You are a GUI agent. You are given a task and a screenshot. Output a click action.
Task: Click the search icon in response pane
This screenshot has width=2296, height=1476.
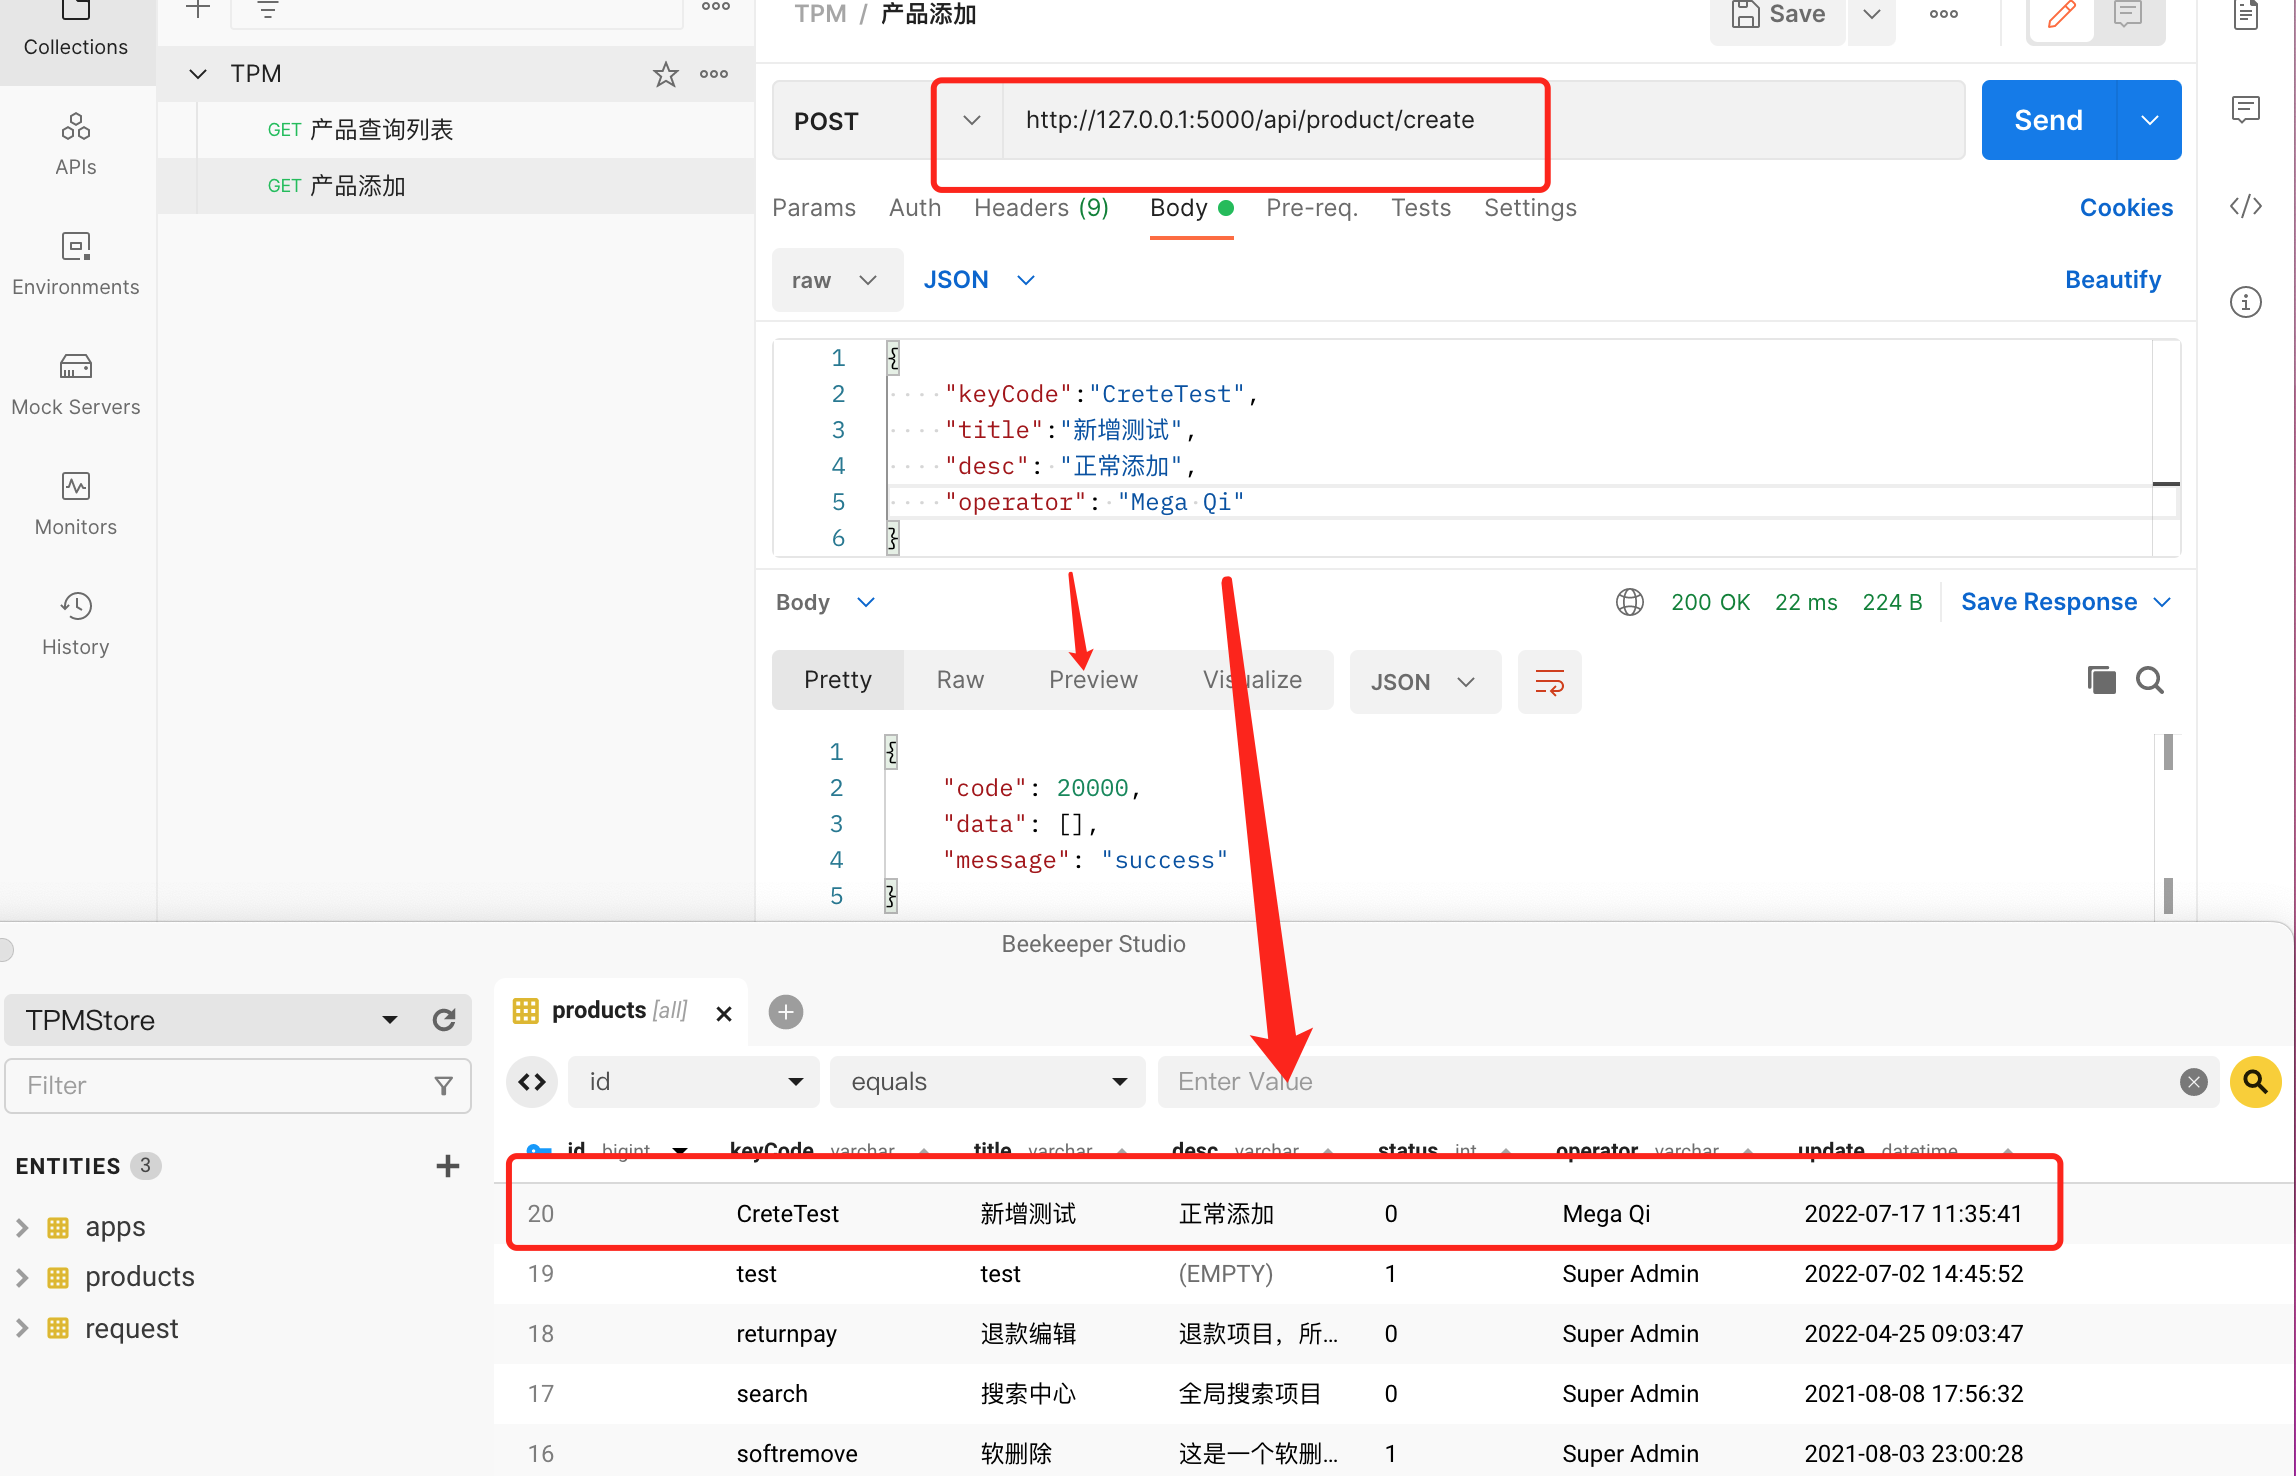(2150, 681)
